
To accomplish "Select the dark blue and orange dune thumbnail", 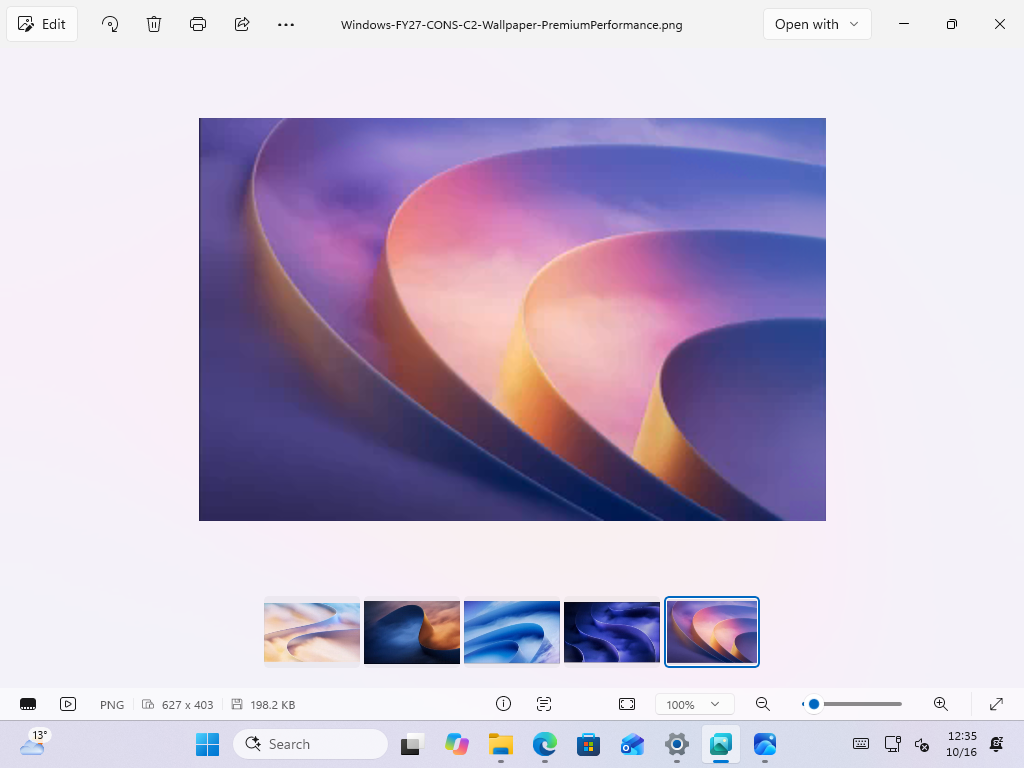I will coord(412,632).
